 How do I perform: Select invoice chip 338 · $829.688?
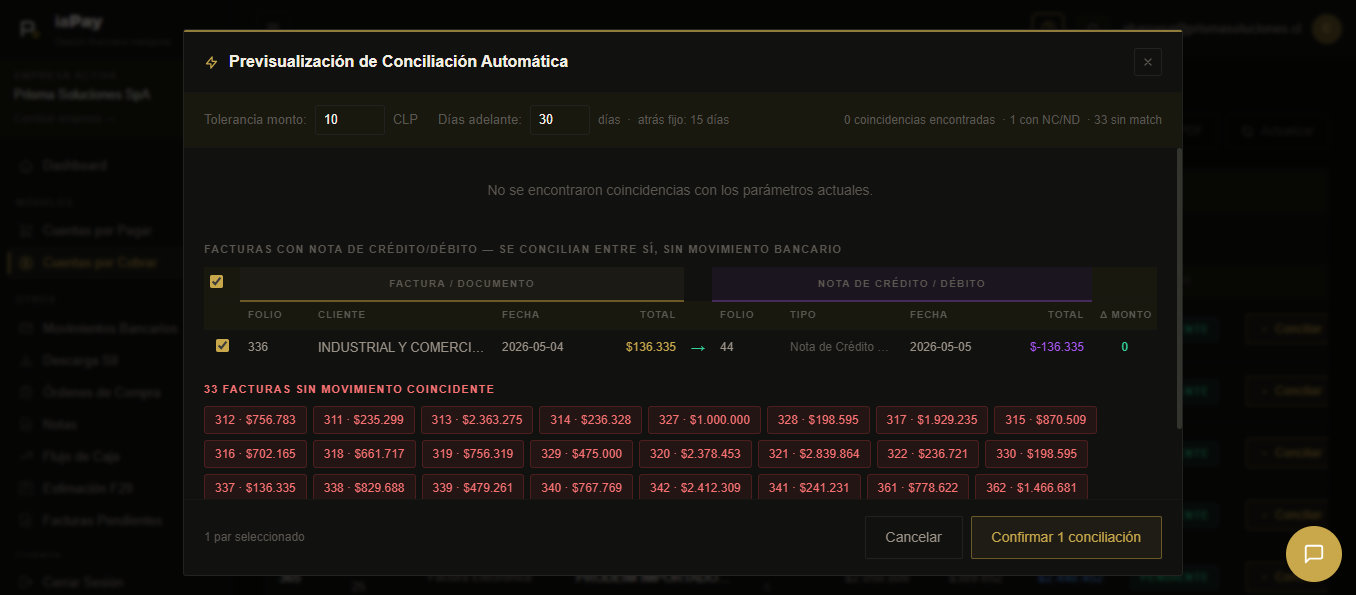[x=364, y=488]
